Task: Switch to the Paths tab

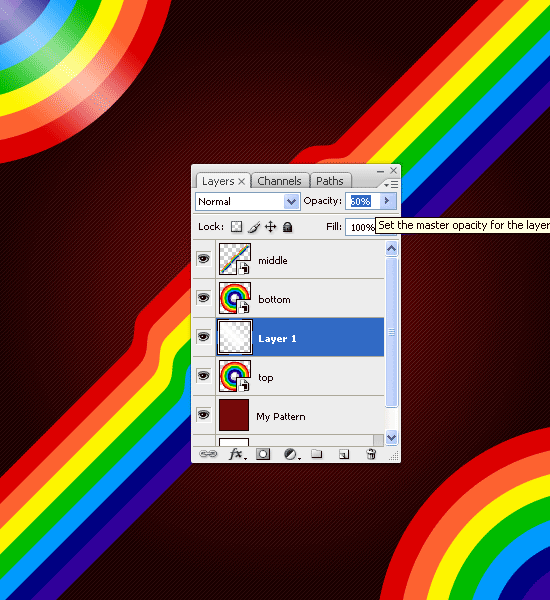Action: click(x=330, y=181)
